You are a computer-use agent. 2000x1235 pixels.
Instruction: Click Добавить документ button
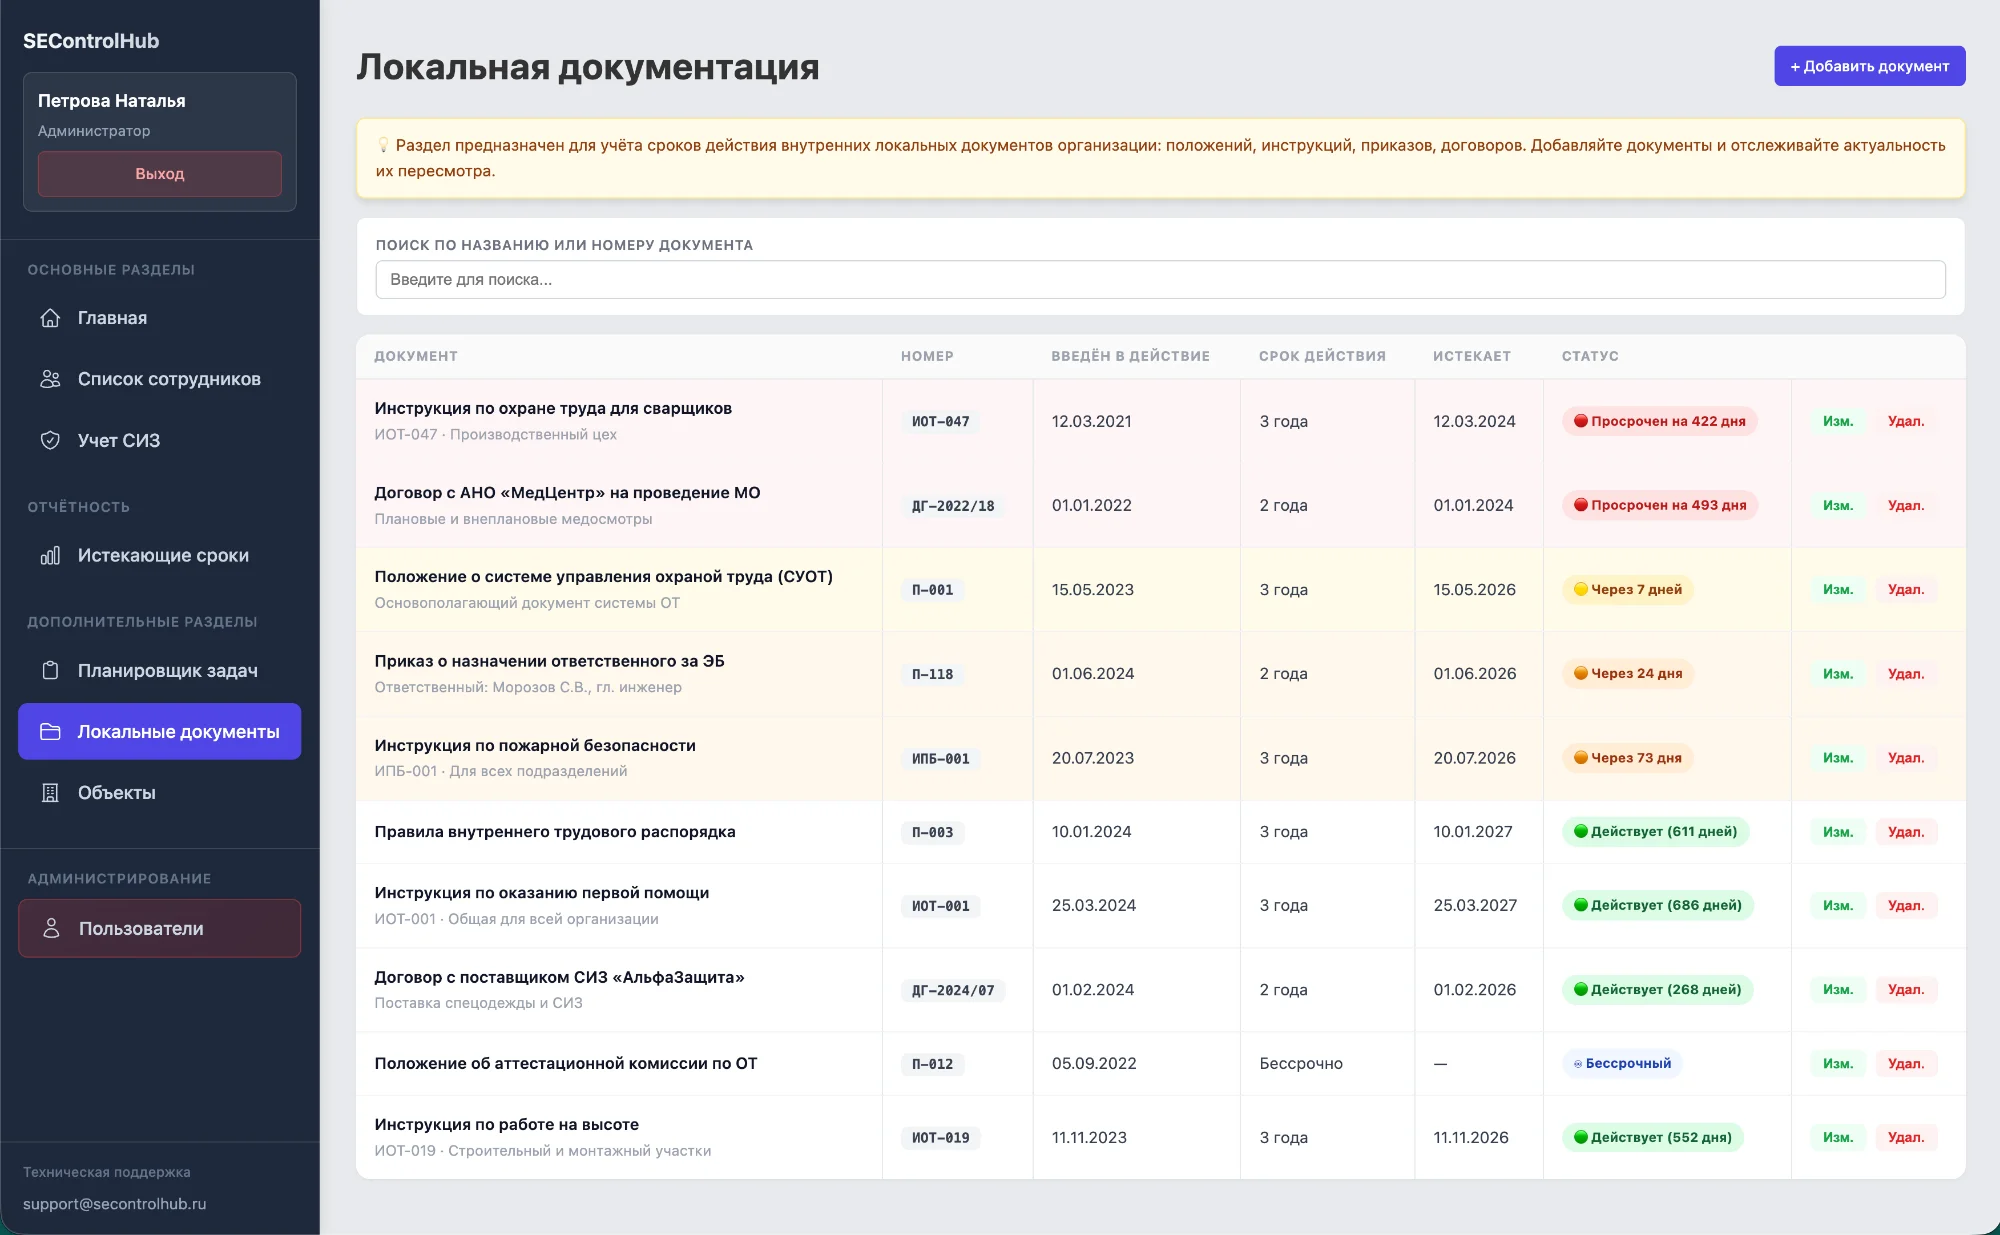[1869, 66]
